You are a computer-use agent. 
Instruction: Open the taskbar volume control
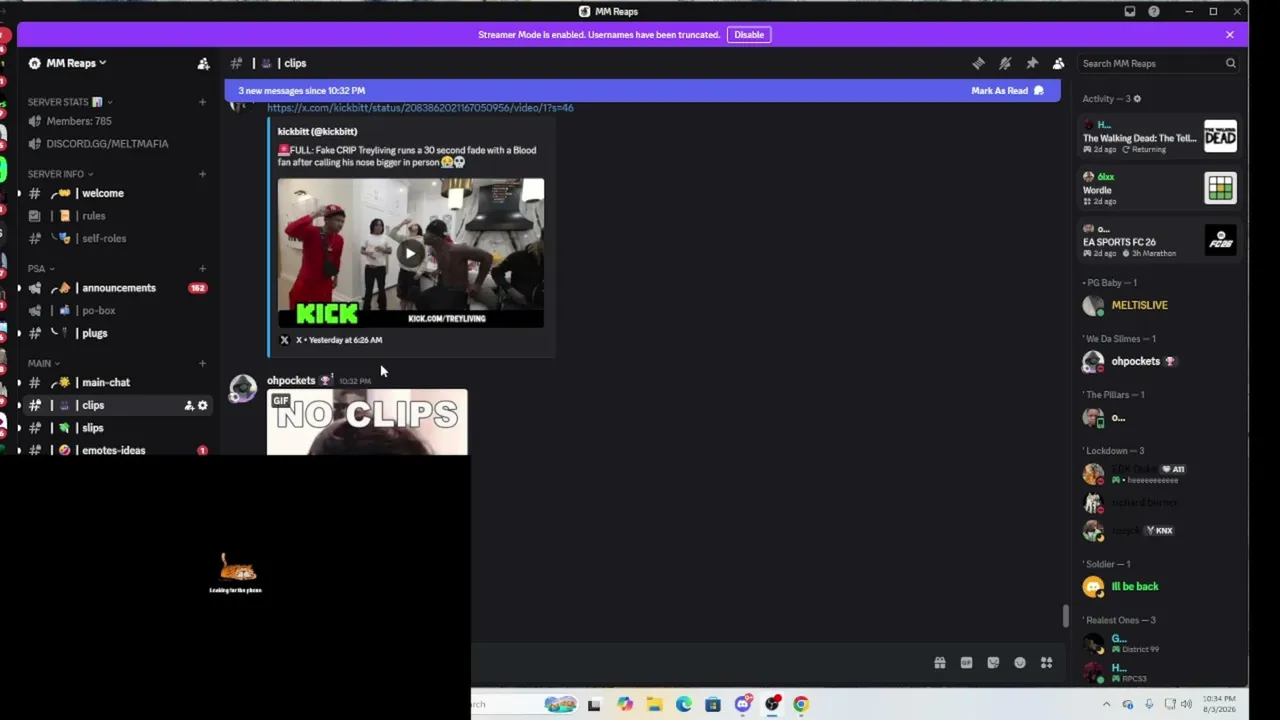pos(1186,705)
